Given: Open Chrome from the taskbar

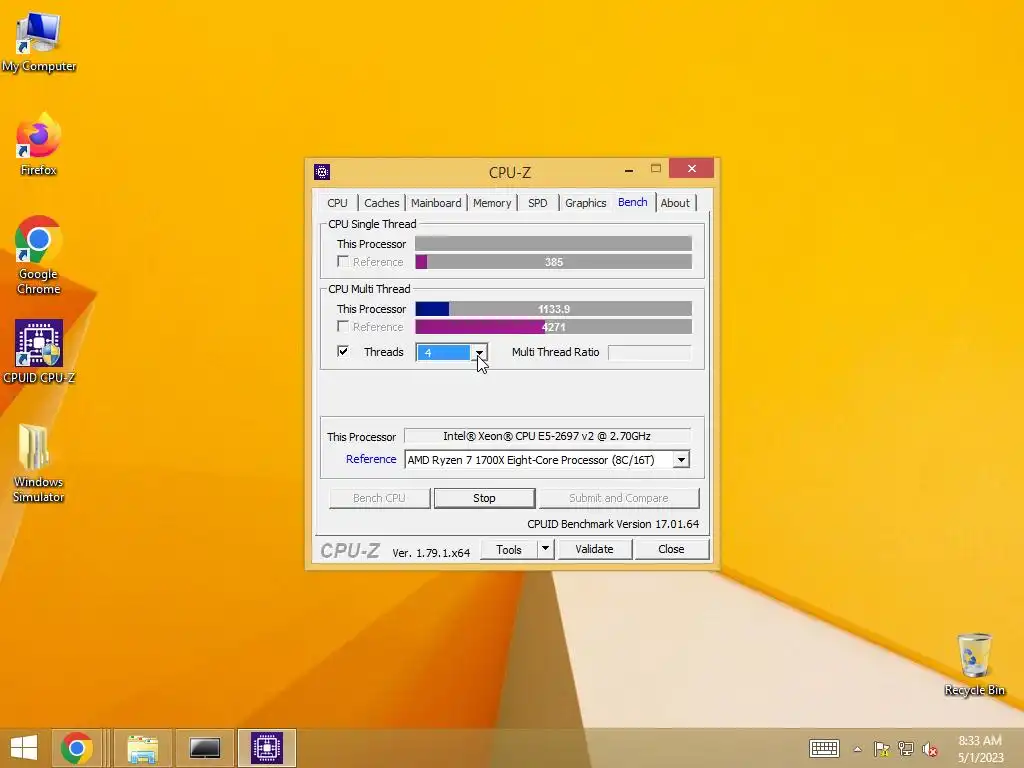Looking at the screenshot, I should coord(77,748).
